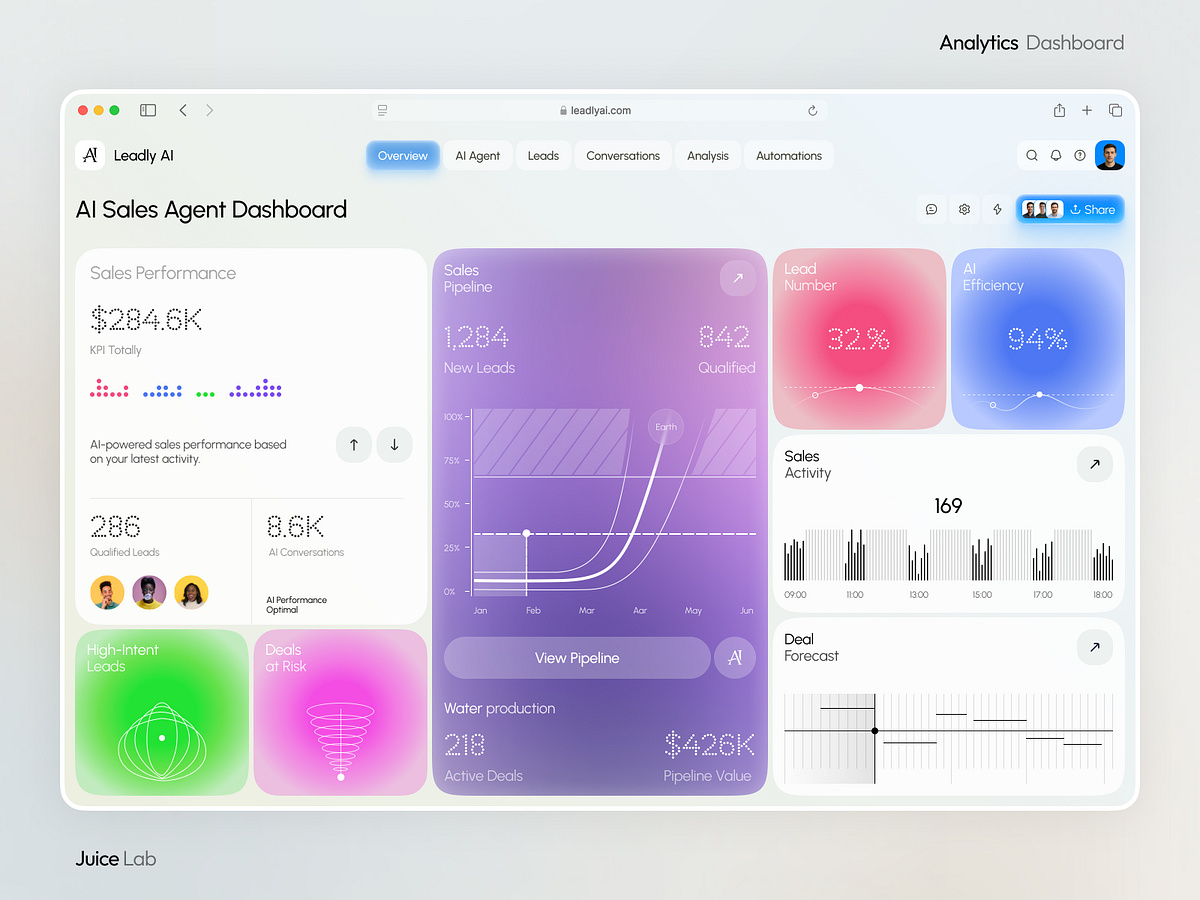The height and width of the screenshot is (900, 1200).
Task: Open search with the magnifier icon
Action: point(1032,155)
